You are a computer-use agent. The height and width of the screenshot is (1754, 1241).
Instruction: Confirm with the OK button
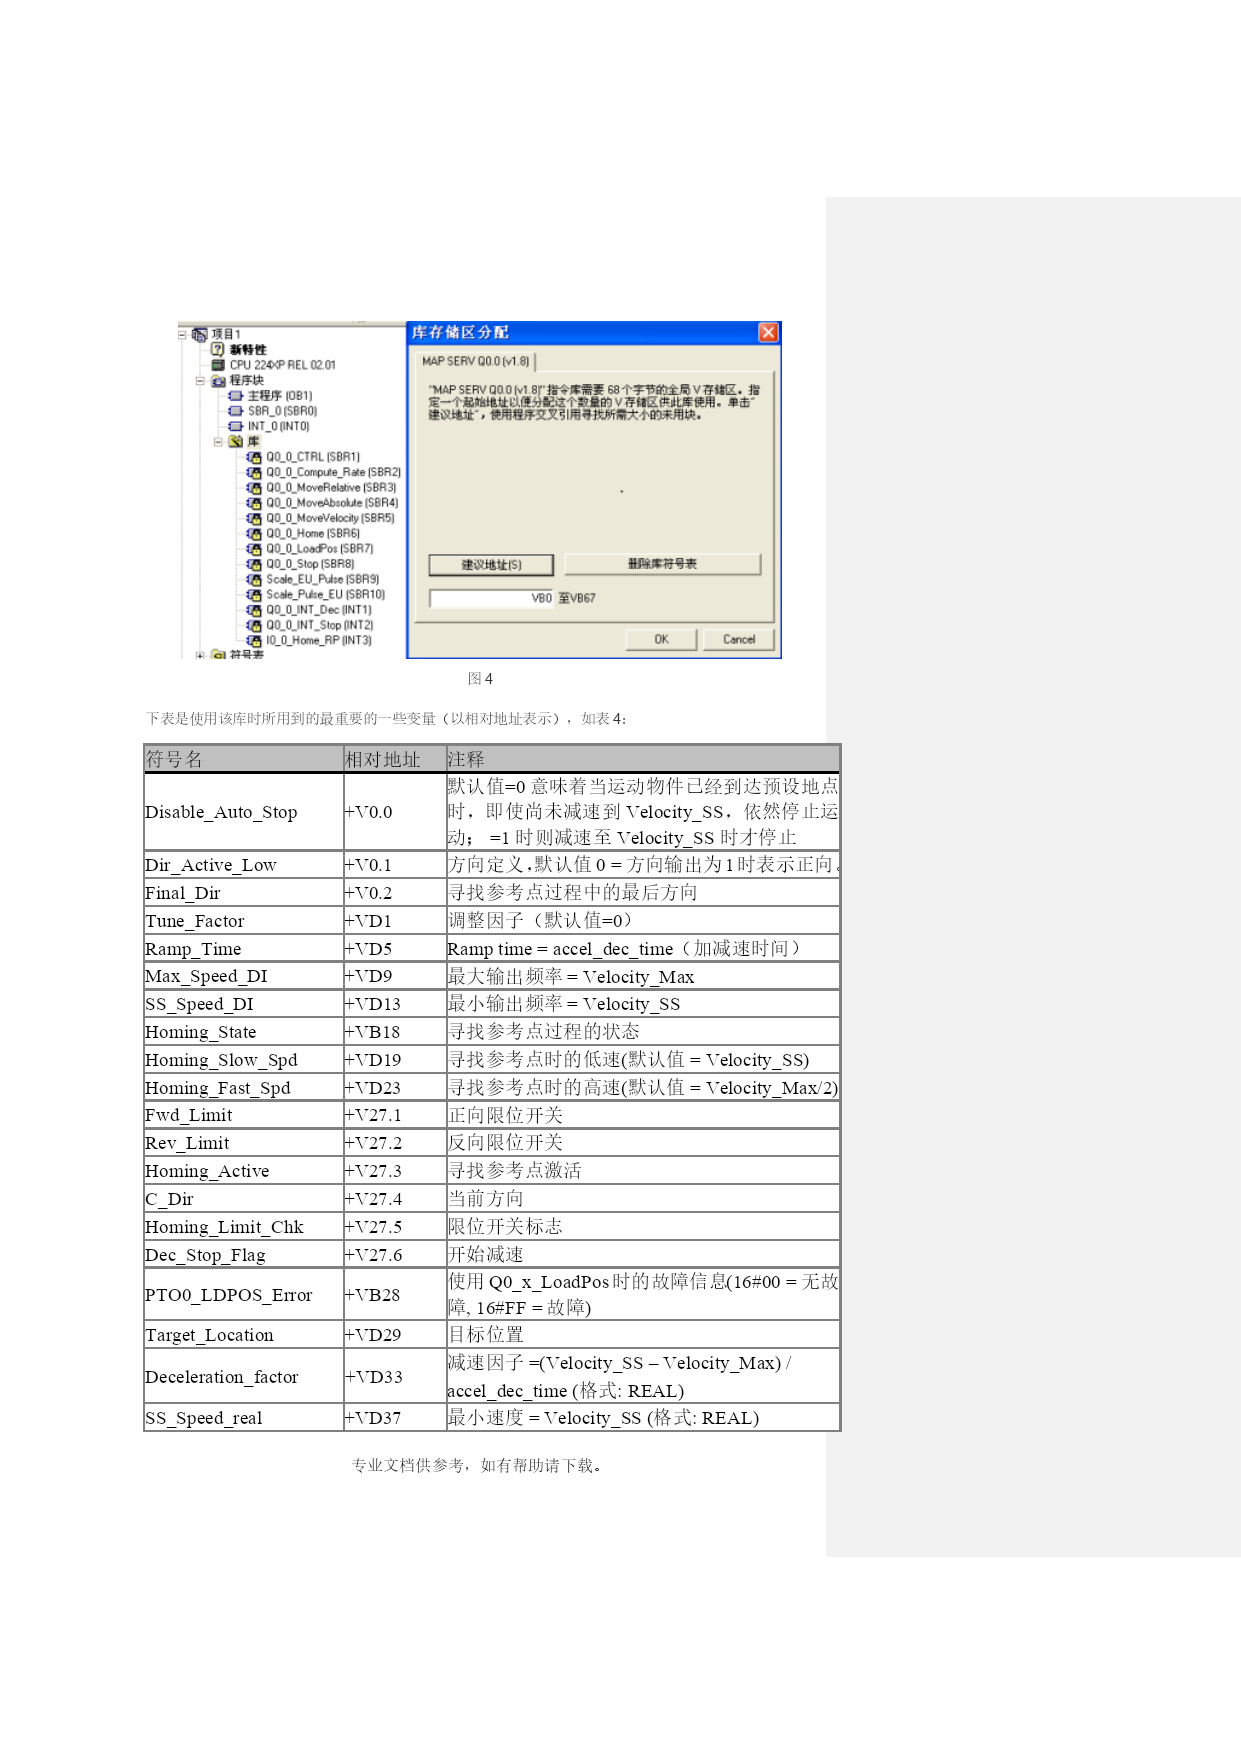[661, 639]
